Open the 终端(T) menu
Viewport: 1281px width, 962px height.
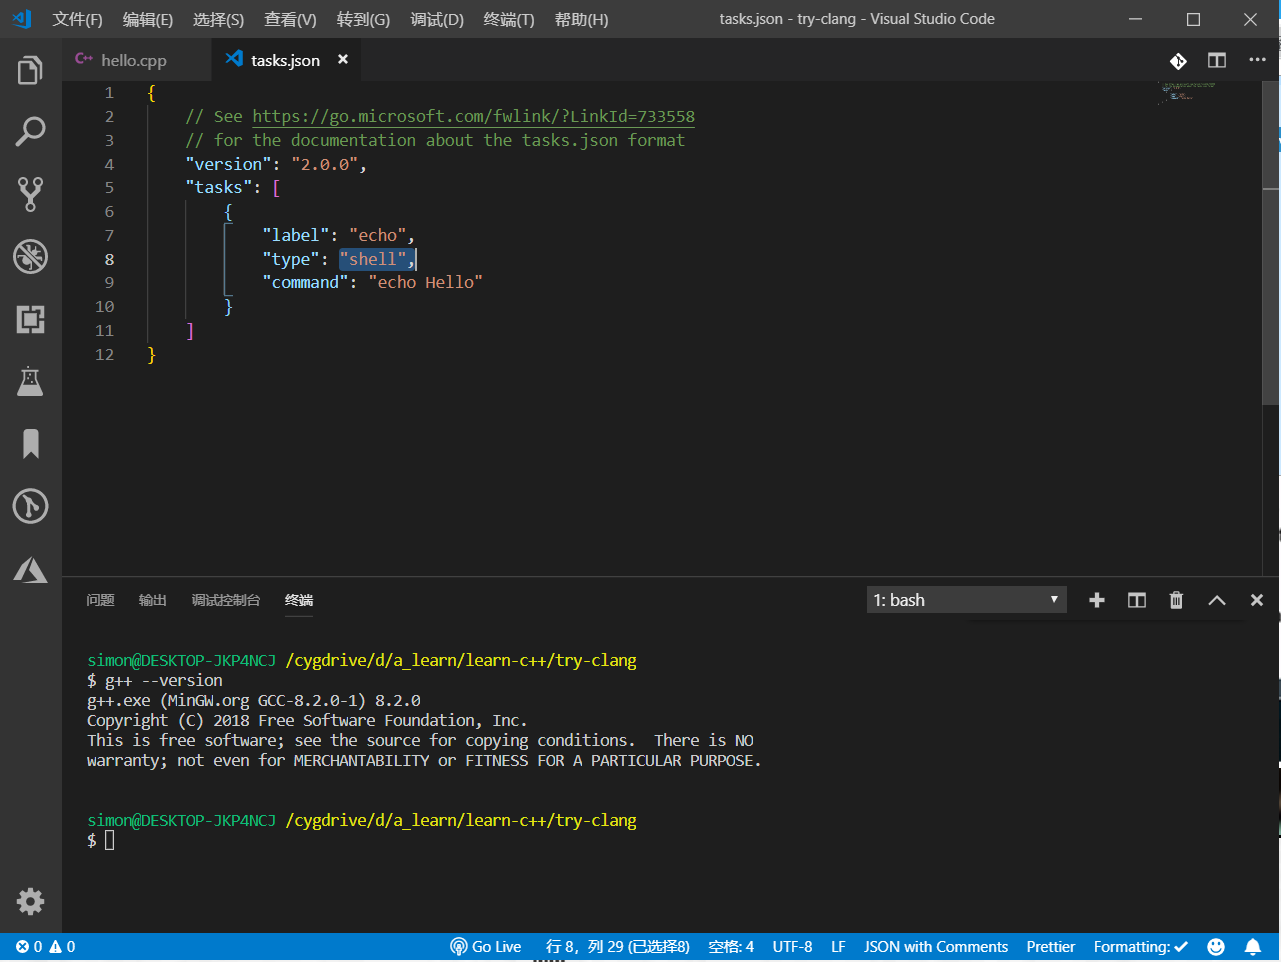(x=509, y=19)
